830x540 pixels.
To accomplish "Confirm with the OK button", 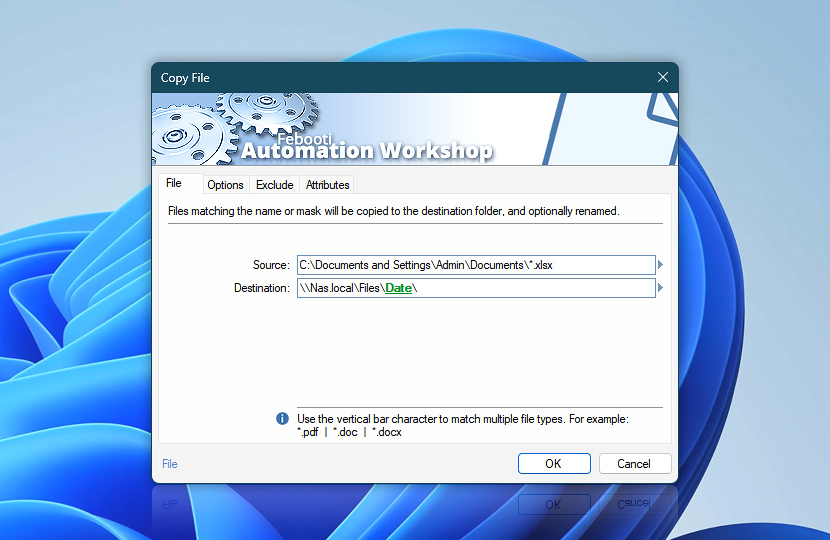I will click(x=554, y=464).
